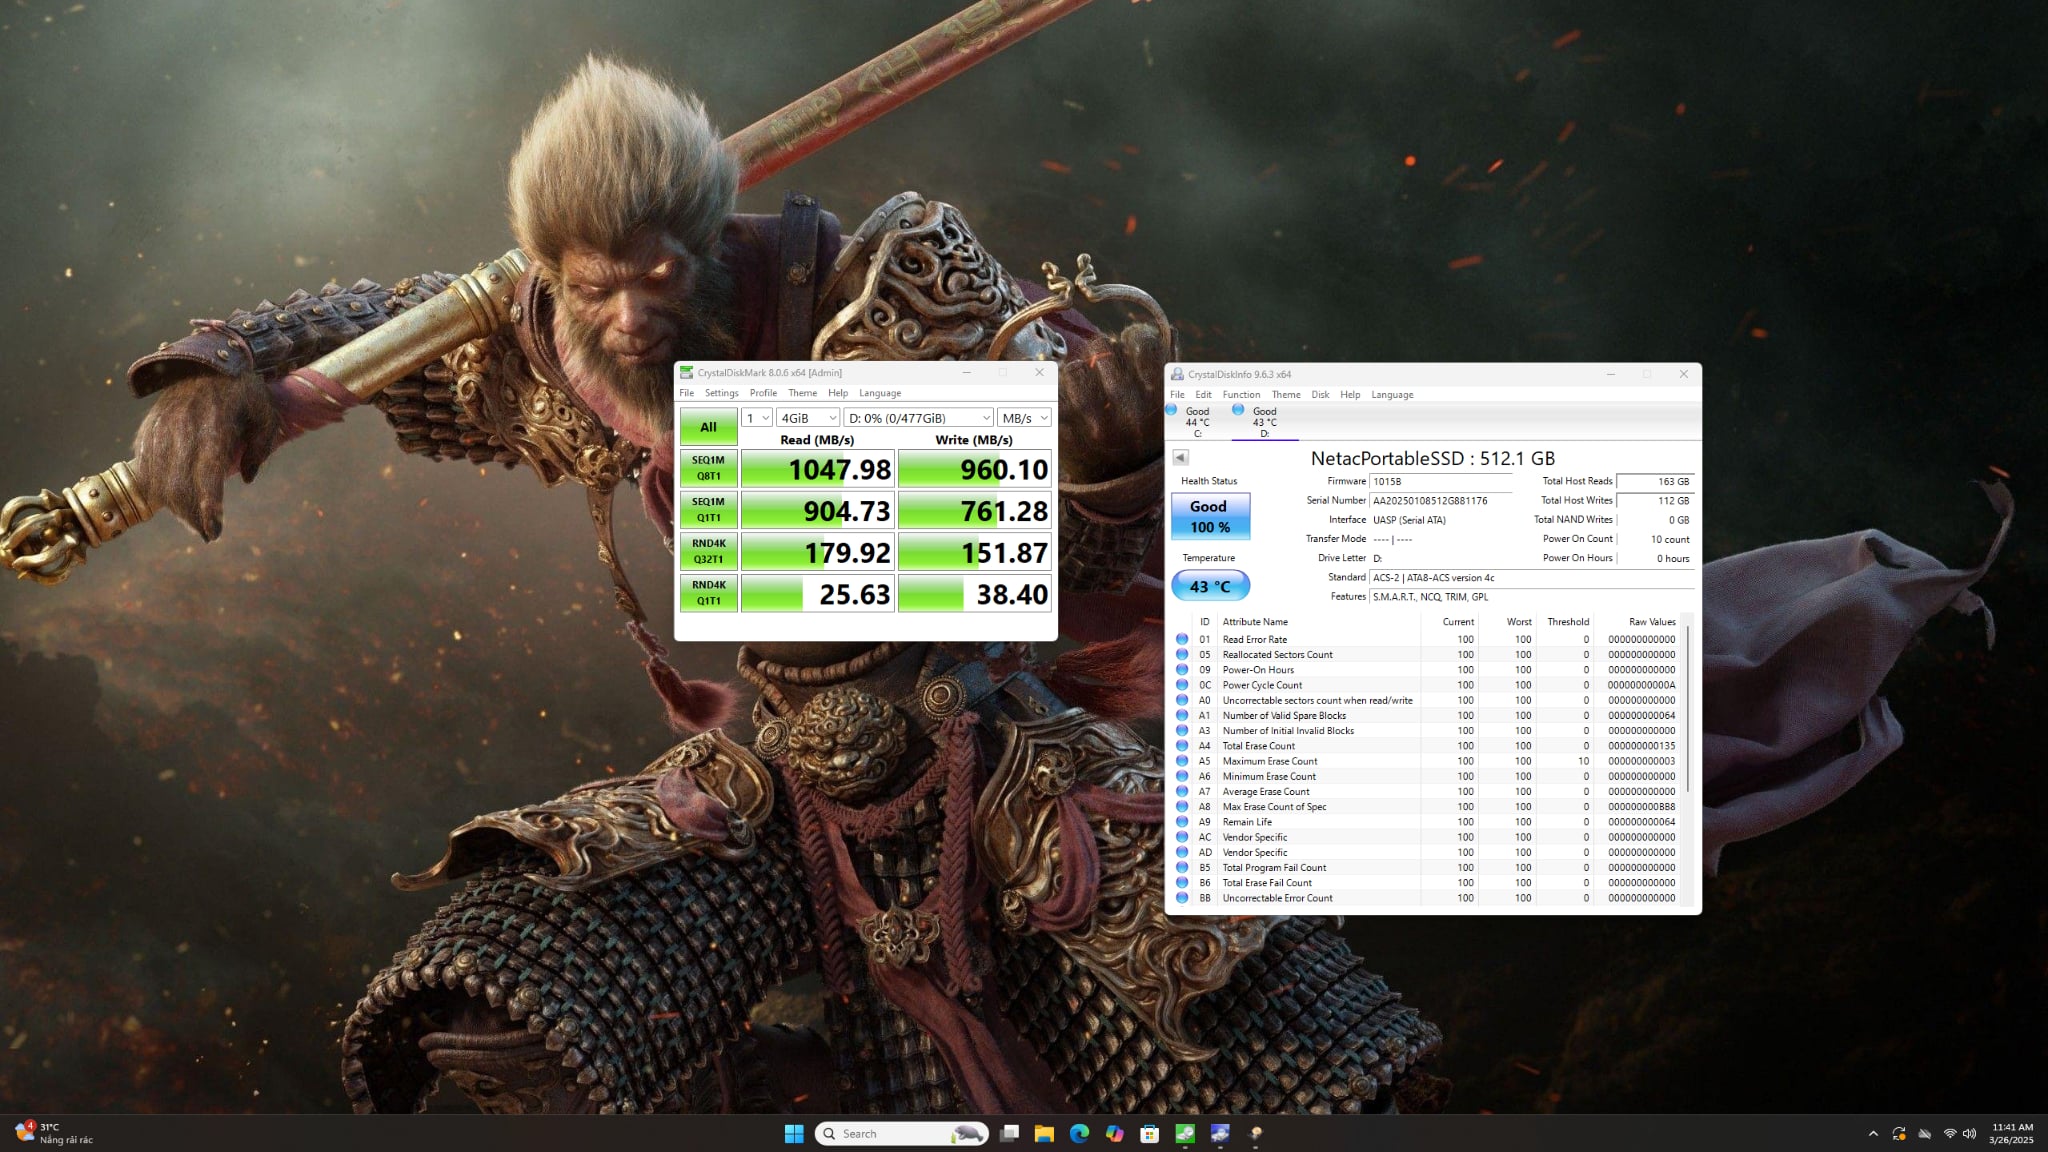Click the status icon for Total Program Fail Count
Image resolution: width=2048 pixels, height=1152 pixels.
1181,867
